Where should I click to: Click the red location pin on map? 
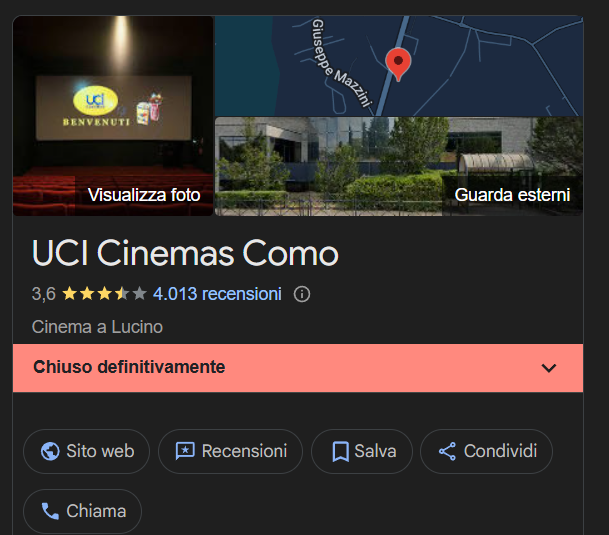[x=398, y=64]
